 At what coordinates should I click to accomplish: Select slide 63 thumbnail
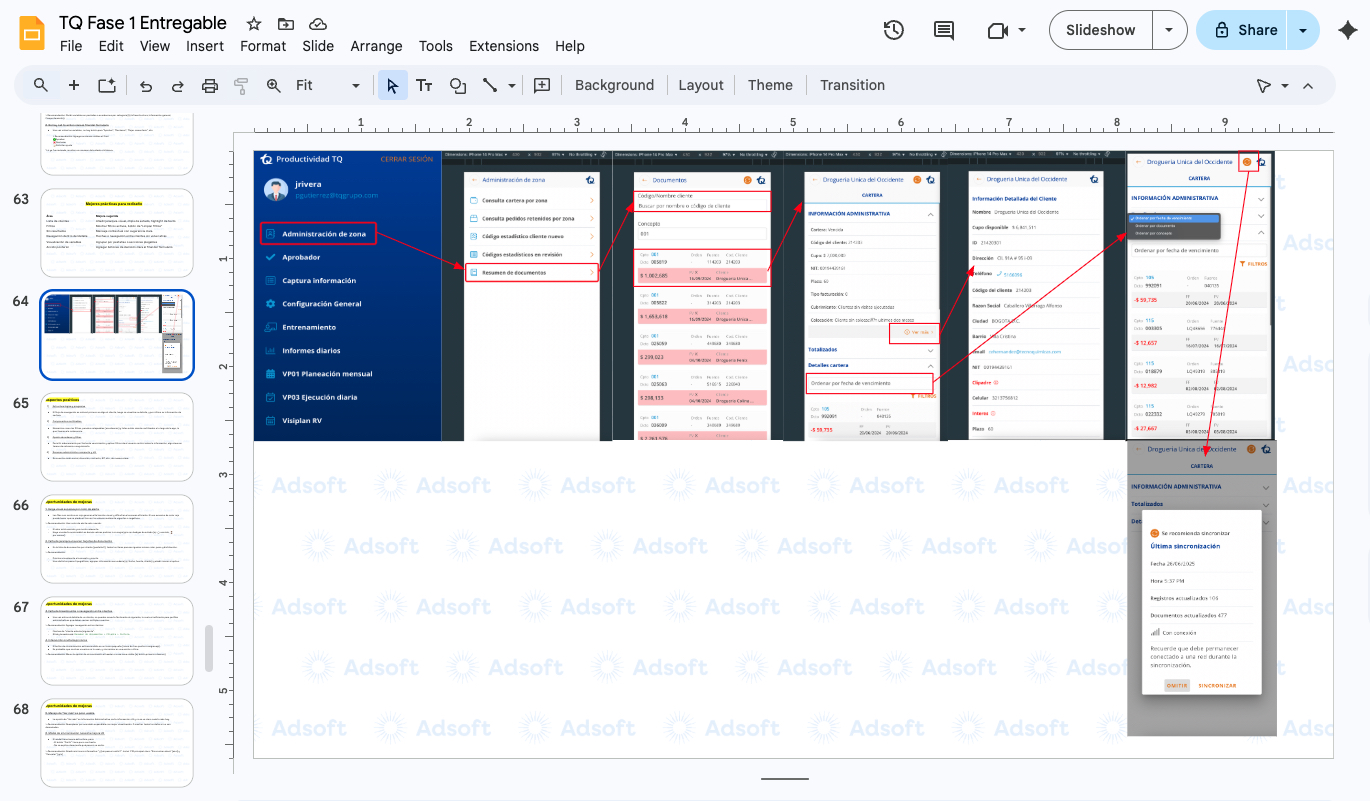tap(117, 233)
